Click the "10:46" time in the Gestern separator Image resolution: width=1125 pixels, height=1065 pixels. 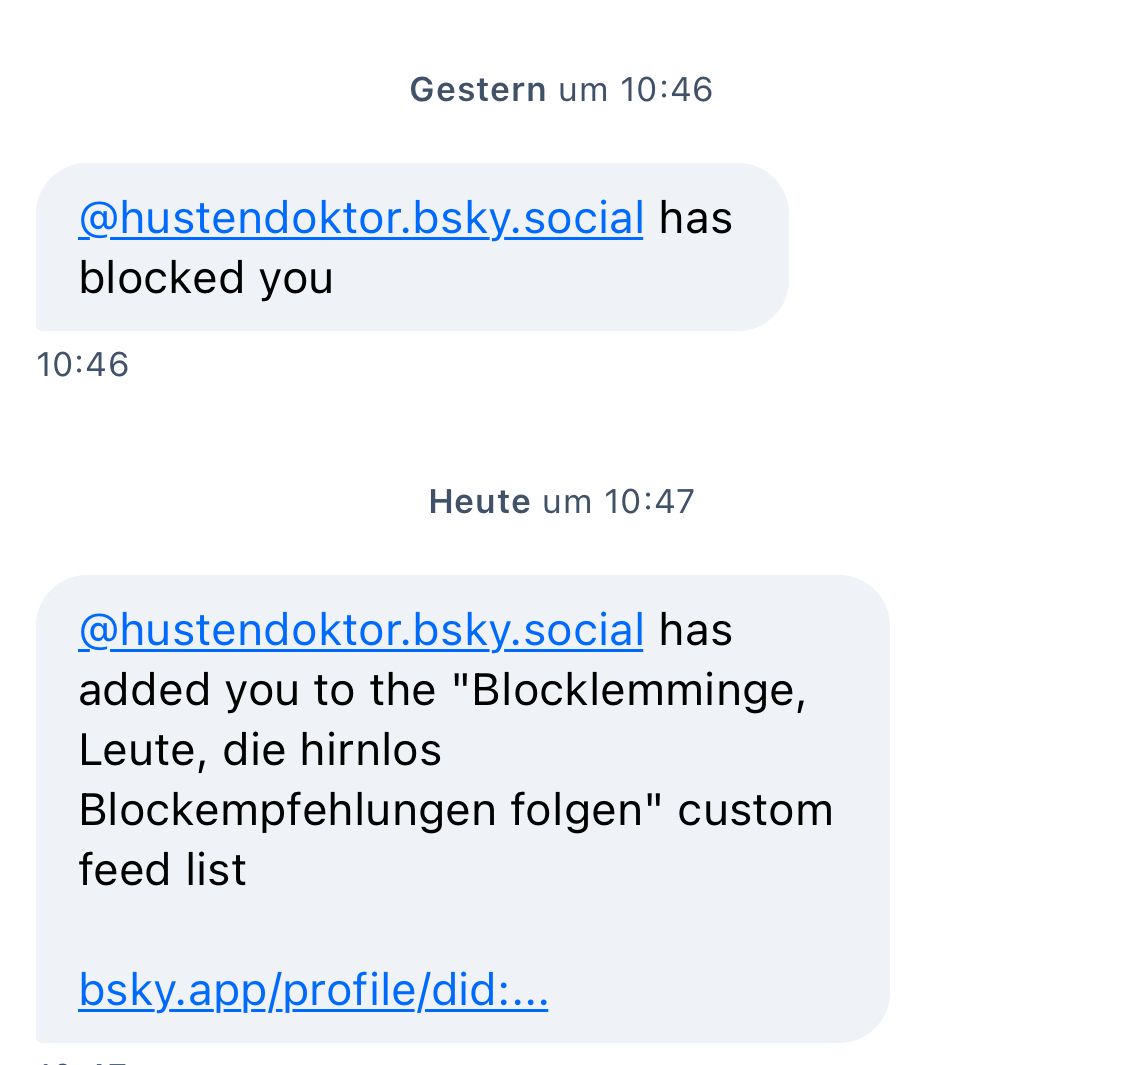click(666, 90)
